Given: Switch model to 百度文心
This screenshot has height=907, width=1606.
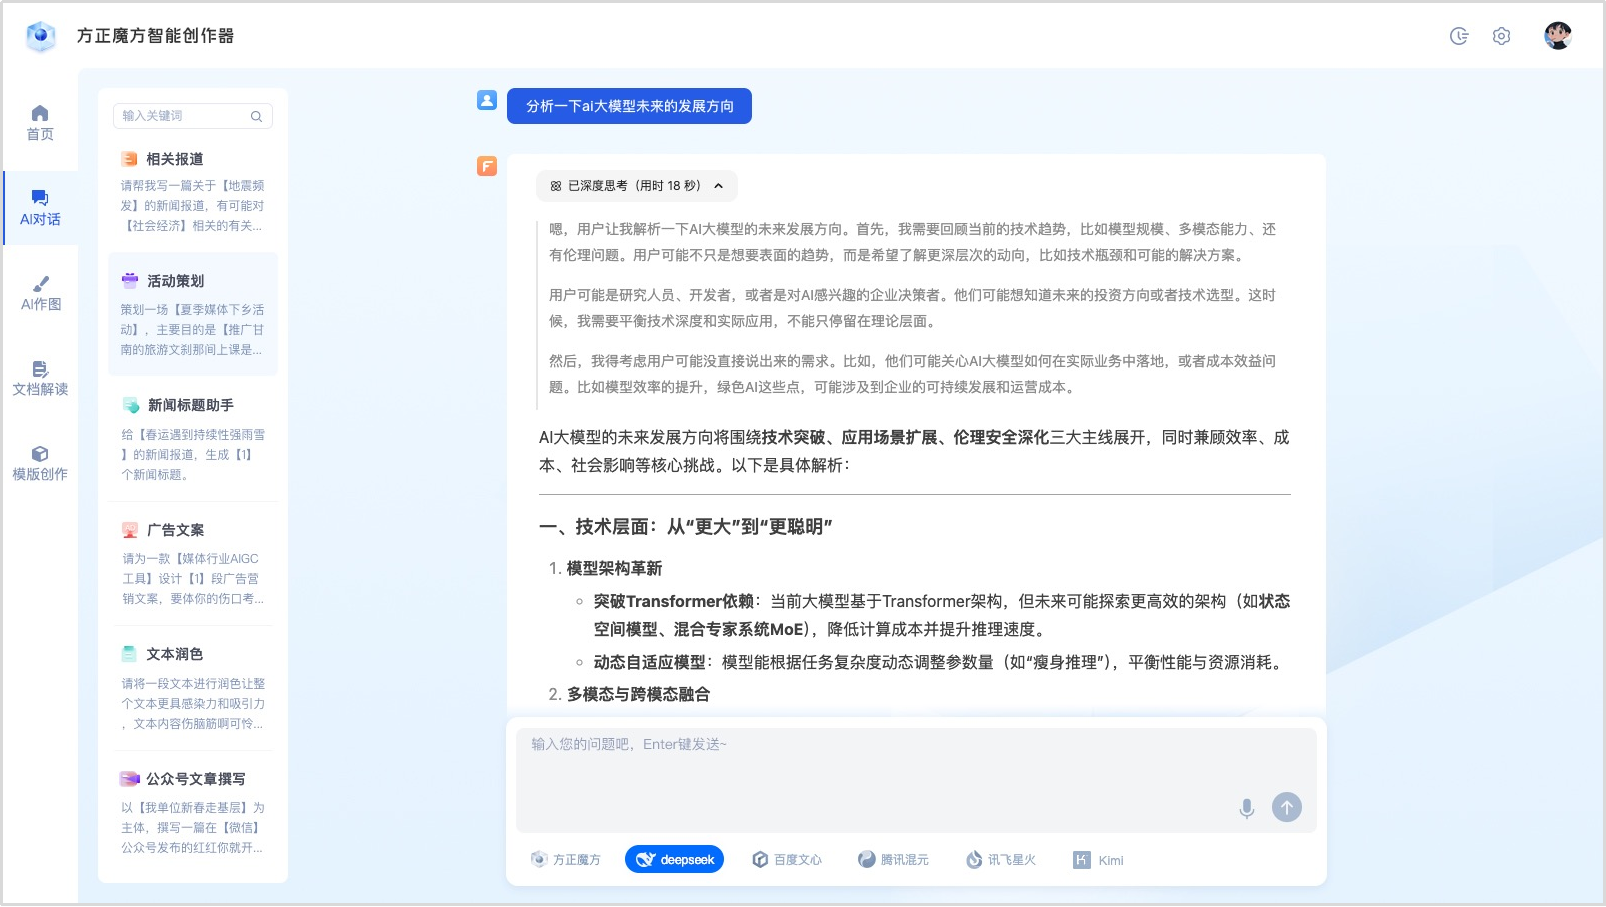Looking at the screenshot, I should click(x=787, y=860).
